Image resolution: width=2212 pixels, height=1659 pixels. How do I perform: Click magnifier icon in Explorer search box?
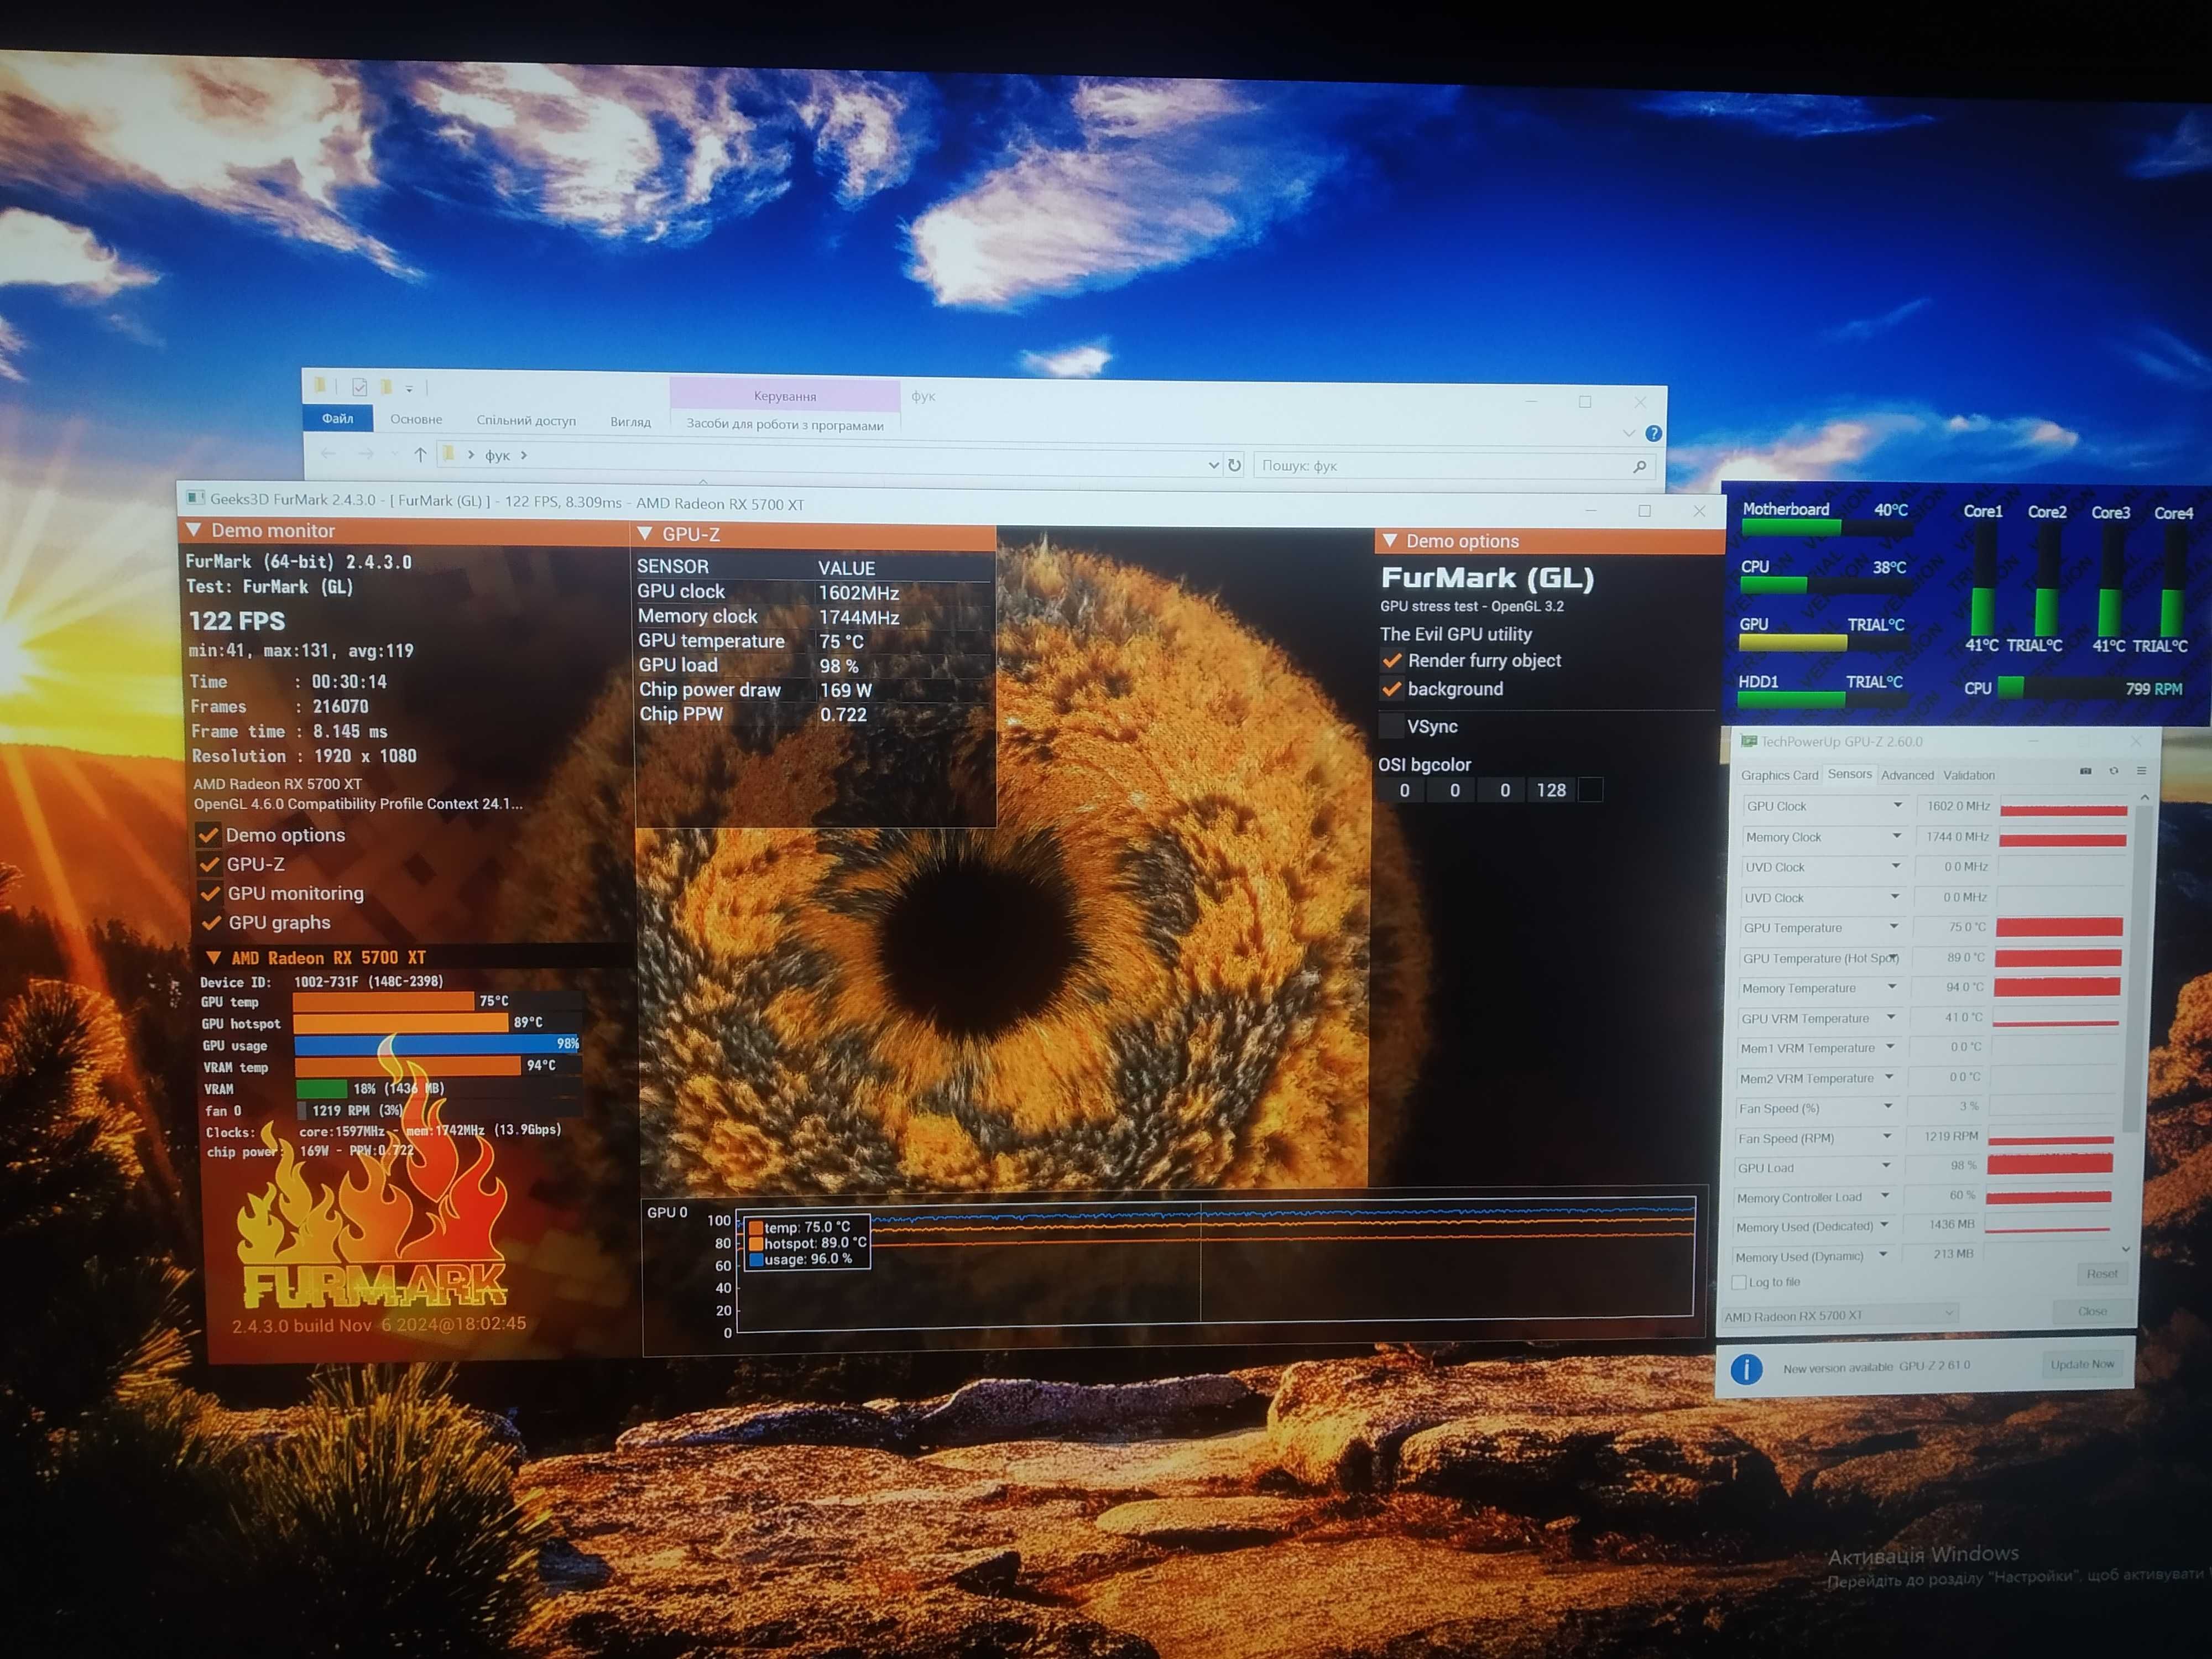1639,466
